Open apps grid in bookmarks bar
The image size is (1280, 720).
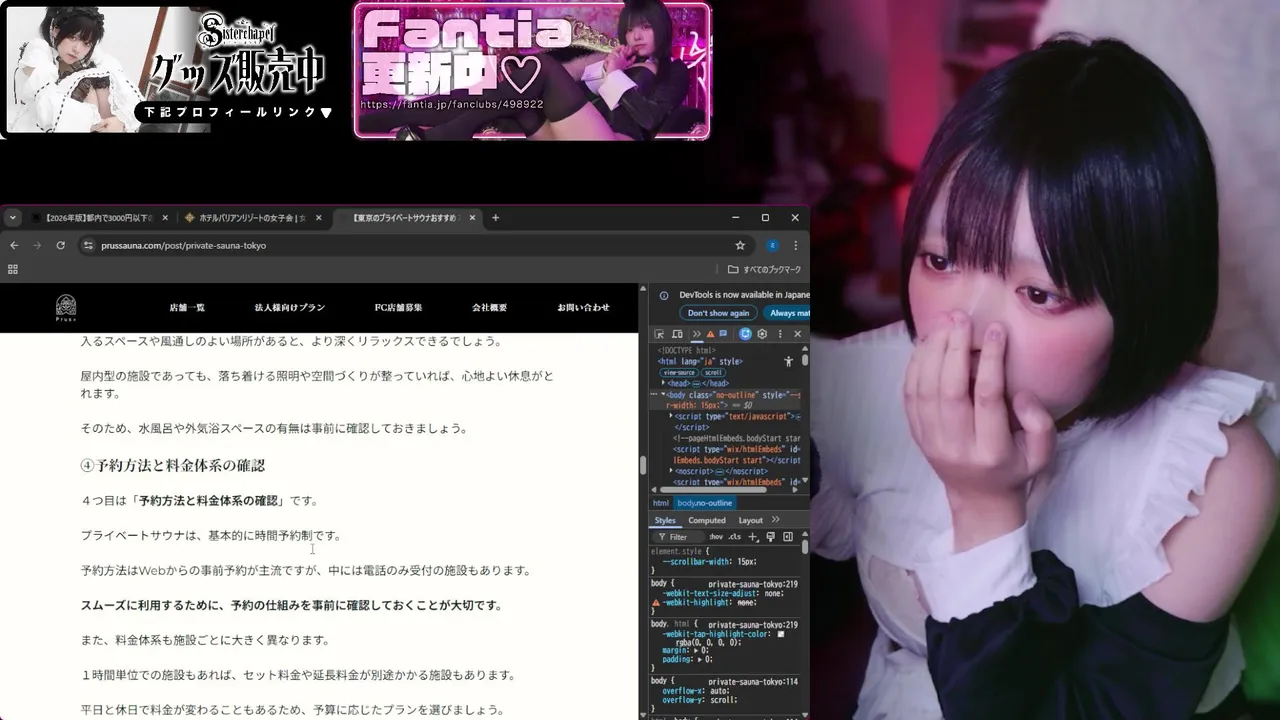[13, 269]
